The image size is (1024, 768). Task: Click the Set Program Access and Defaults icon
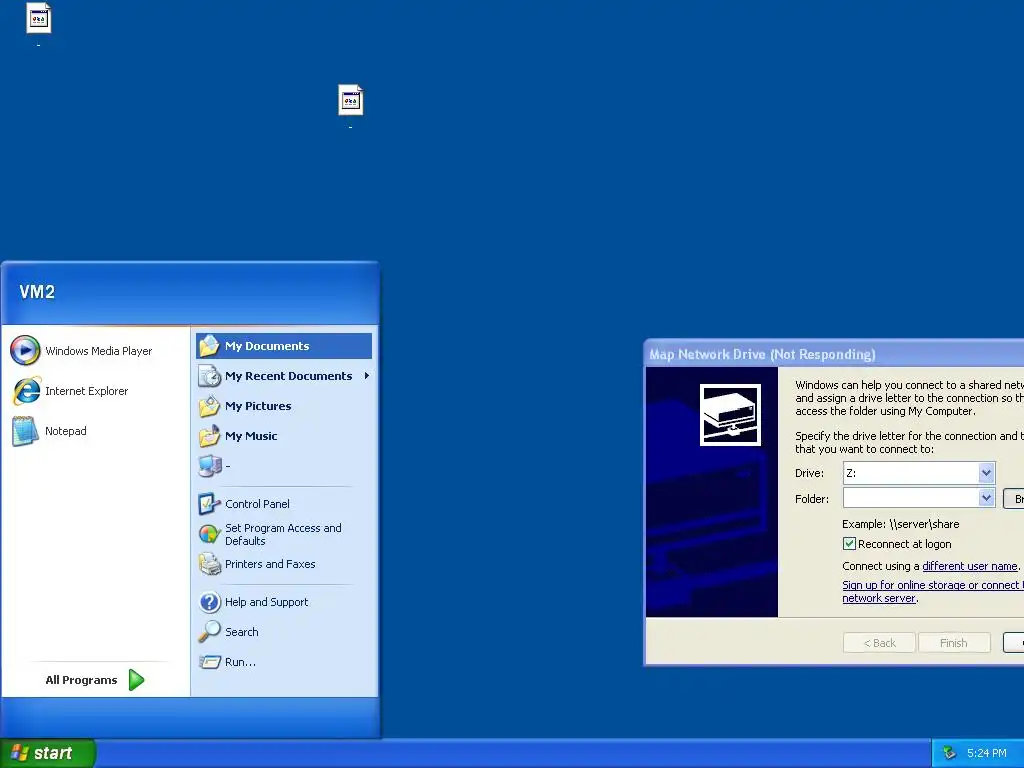coord(210,534)
